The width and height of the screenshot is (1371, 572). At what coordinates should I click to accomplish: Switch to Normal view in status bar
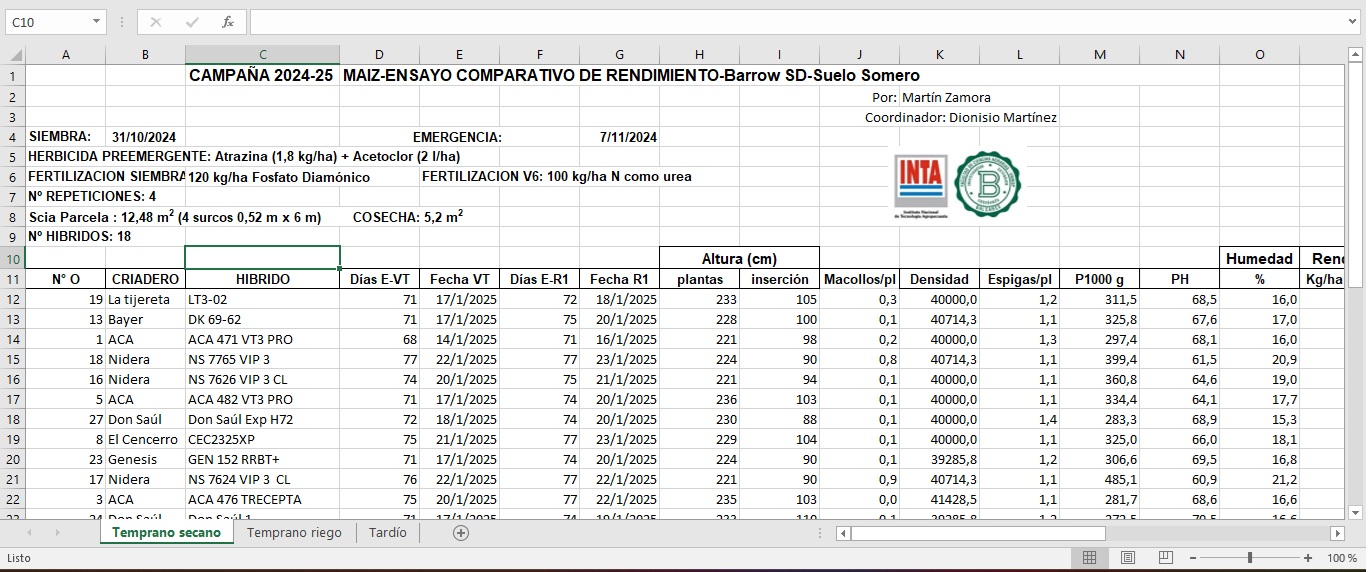pos(1090,557)
